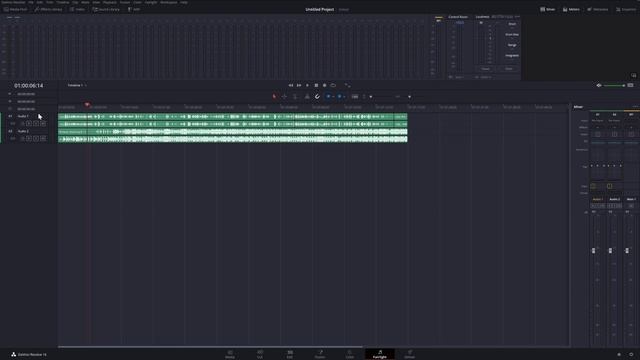Screen dimensions: 640x360
Task: Click the timeline horizontal scrollbar
Action: pos(210,347)
